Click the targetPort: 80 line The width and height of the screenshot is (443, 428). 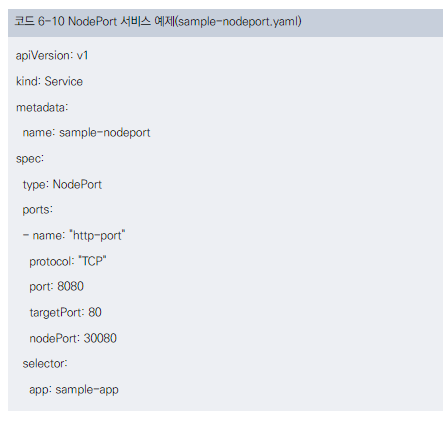coord(65,313)
